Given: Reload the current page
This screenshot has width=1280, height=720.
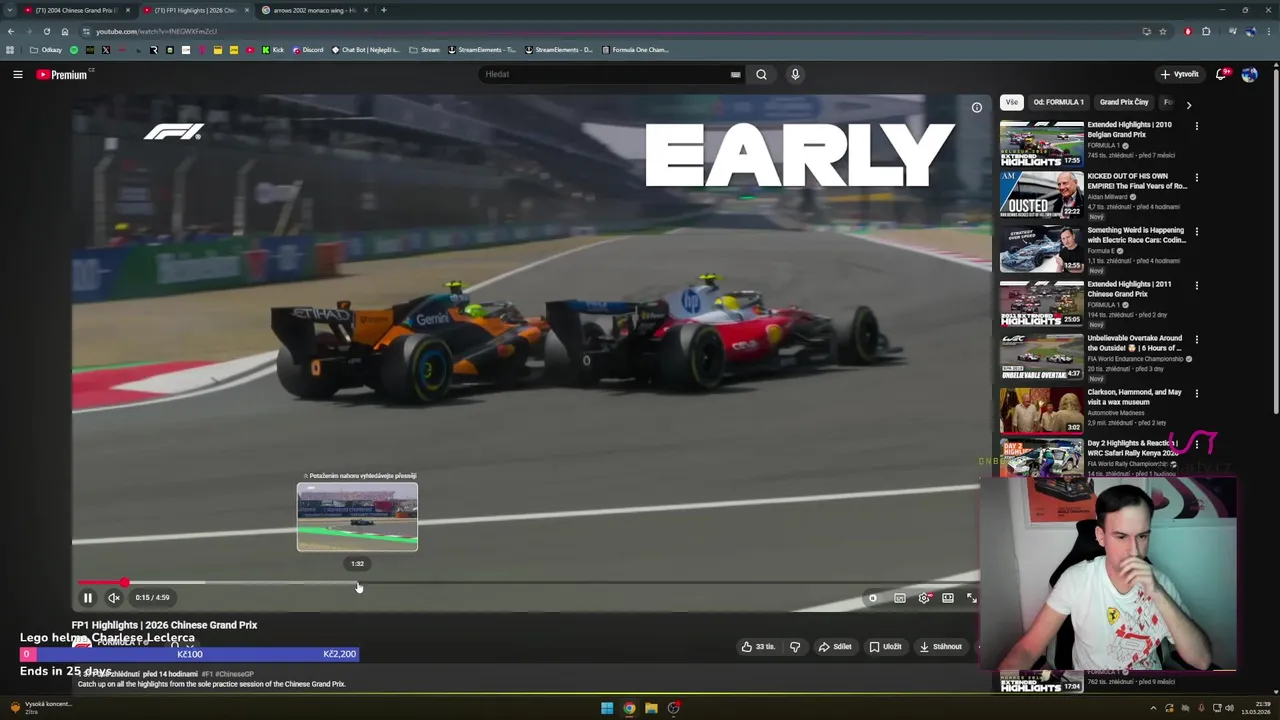Looking at the screenshot, I should 46,31.
